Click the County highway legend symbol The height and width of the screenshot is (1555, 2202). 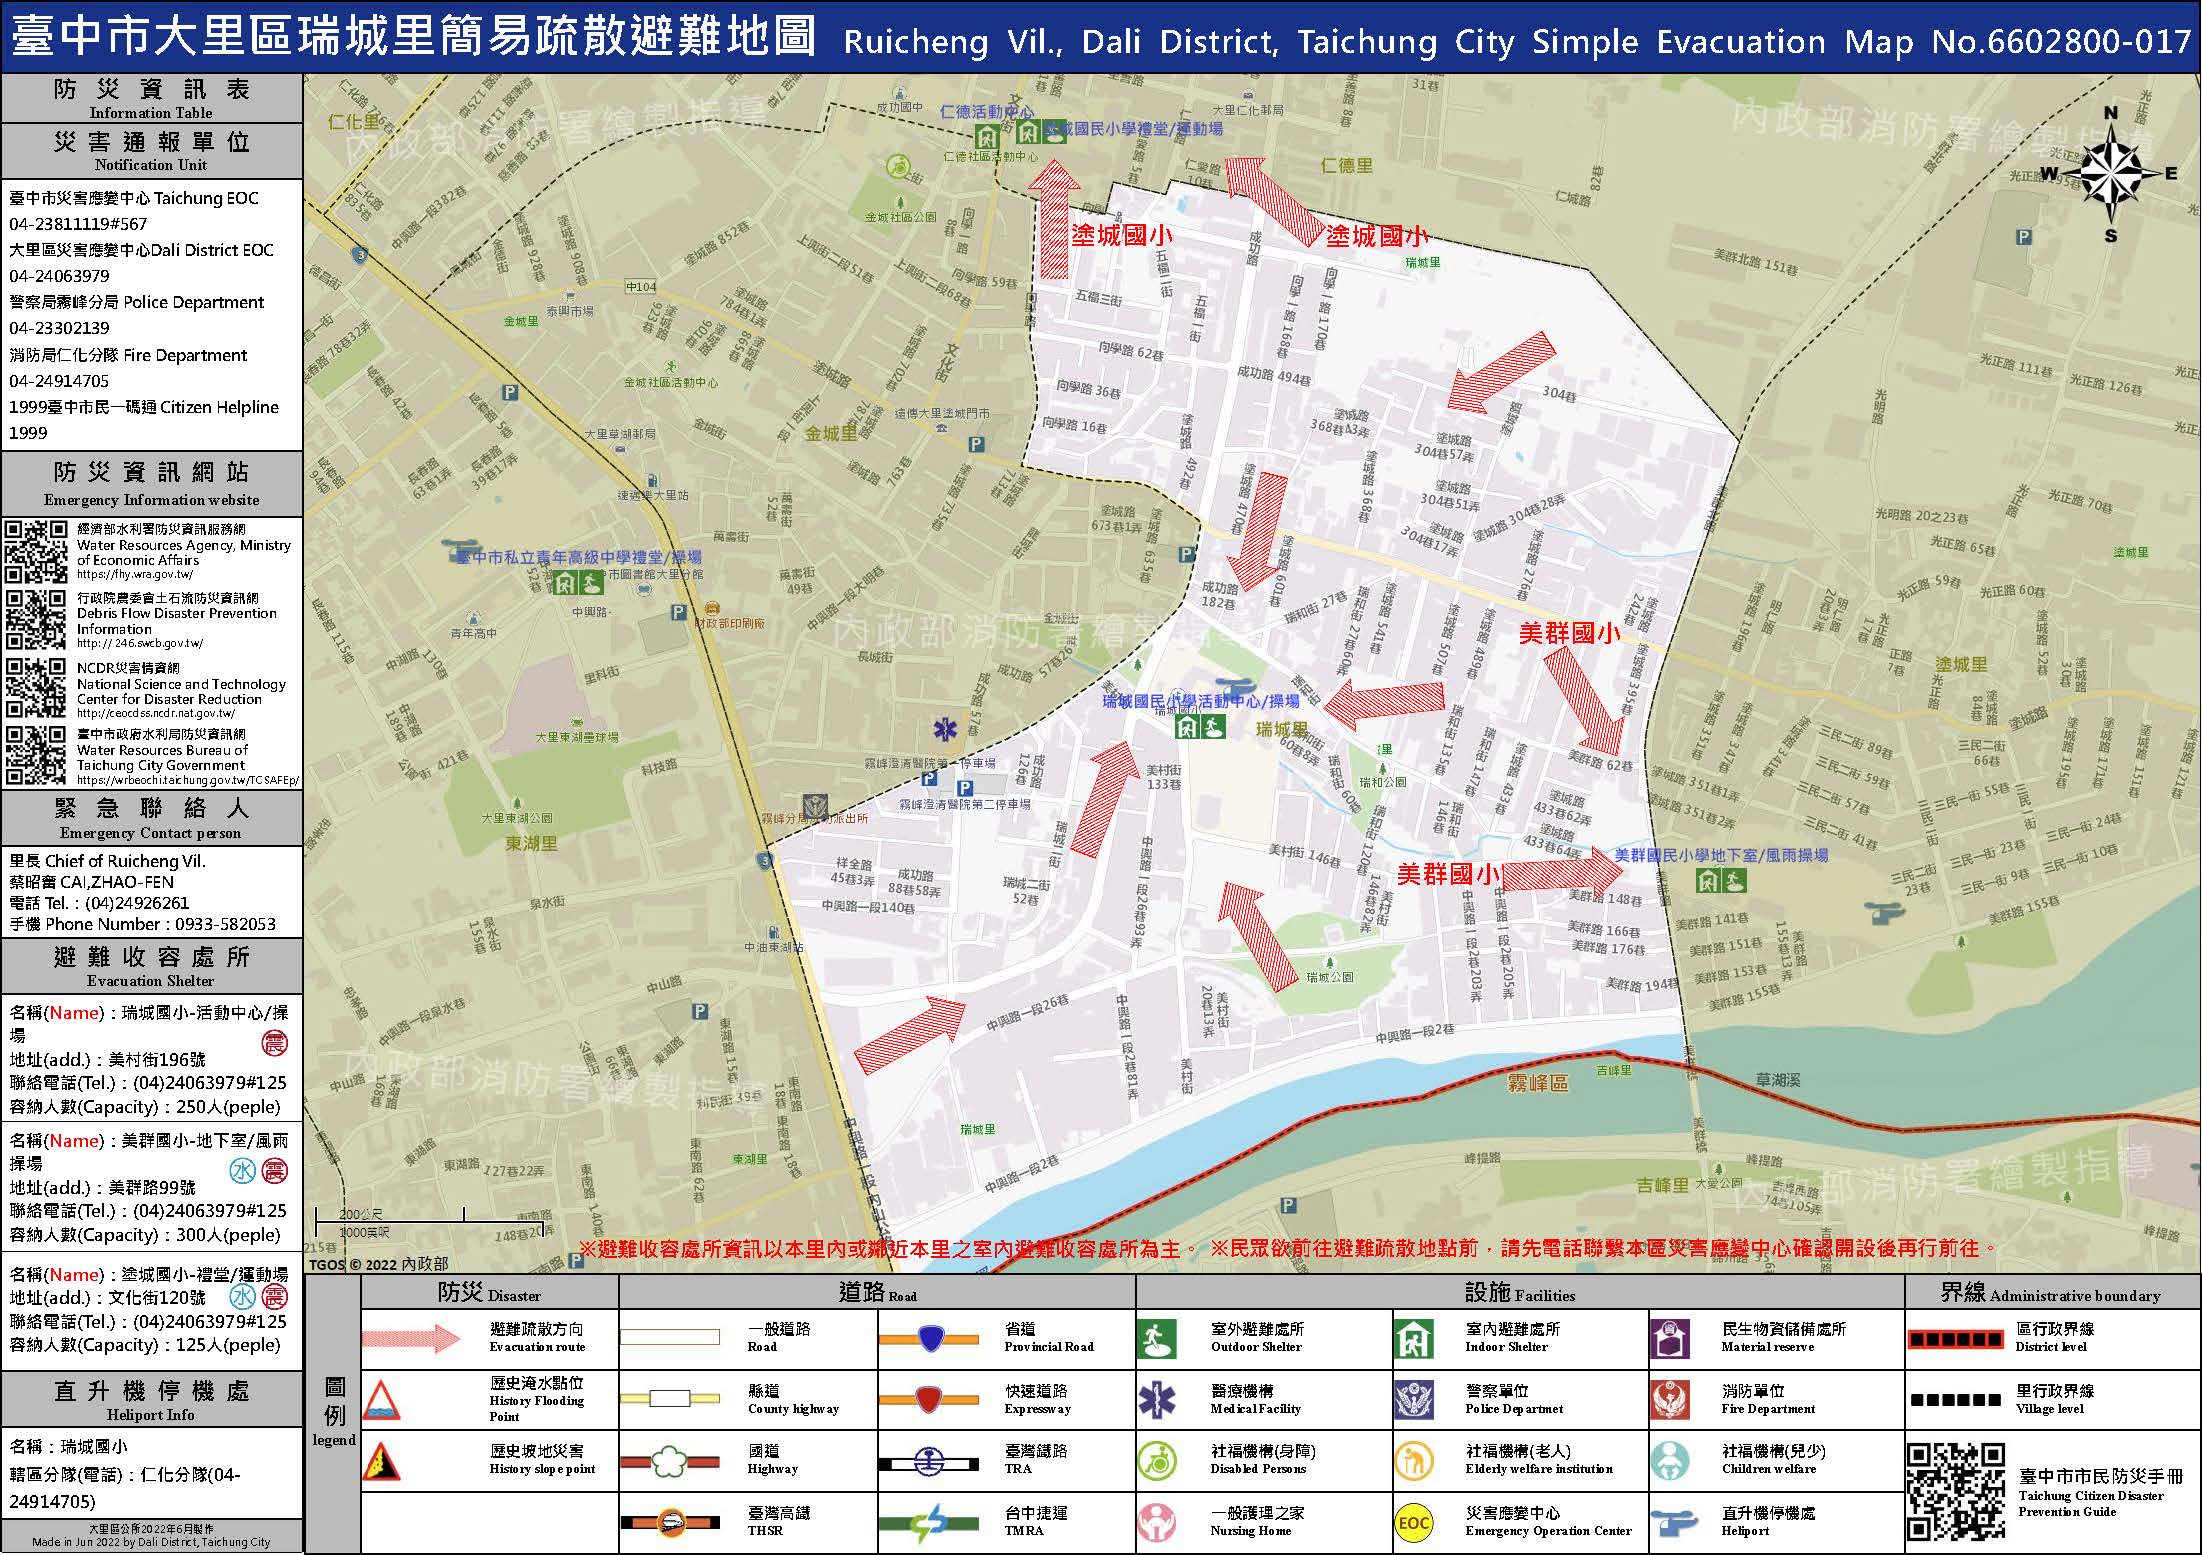(669, 1398)
